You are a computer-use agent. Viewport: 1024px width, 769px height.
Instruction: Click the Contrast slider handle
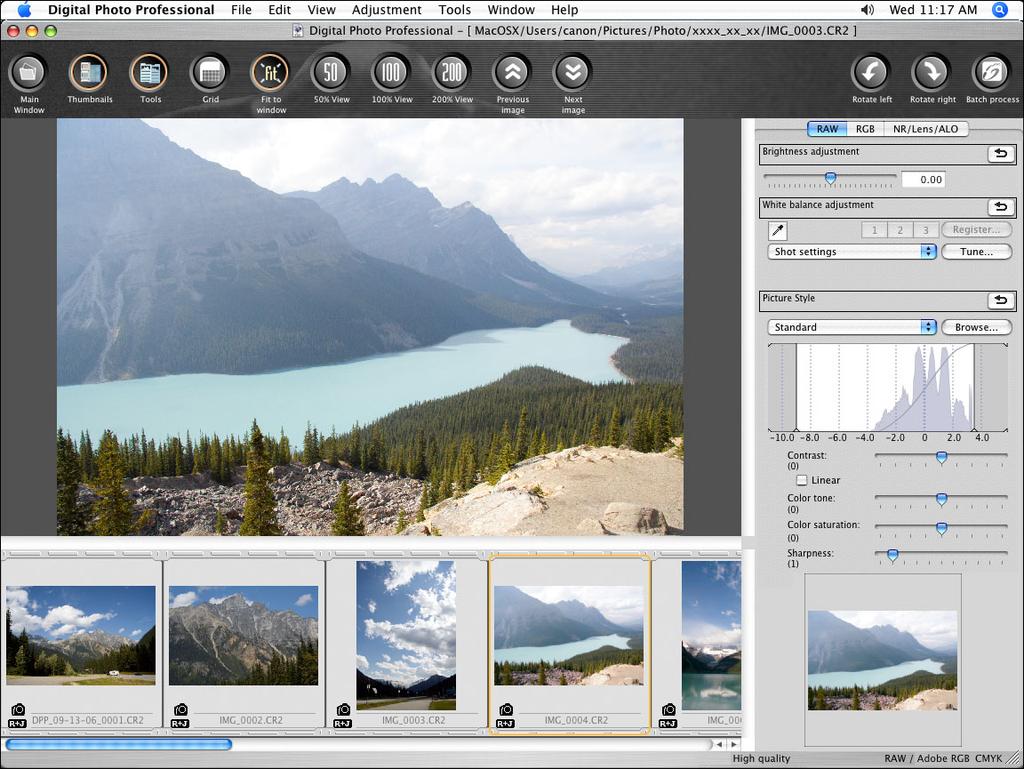[941, 457]
